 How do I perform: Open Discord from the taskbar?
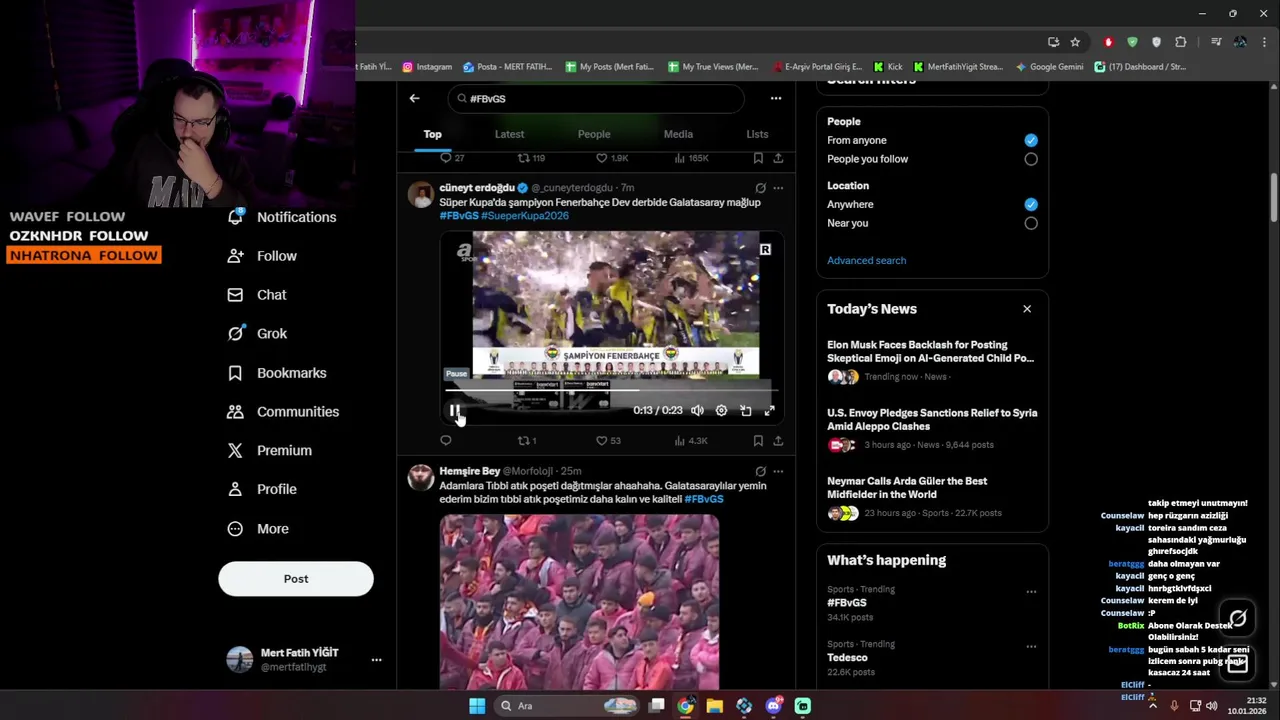tap(773, 706)
